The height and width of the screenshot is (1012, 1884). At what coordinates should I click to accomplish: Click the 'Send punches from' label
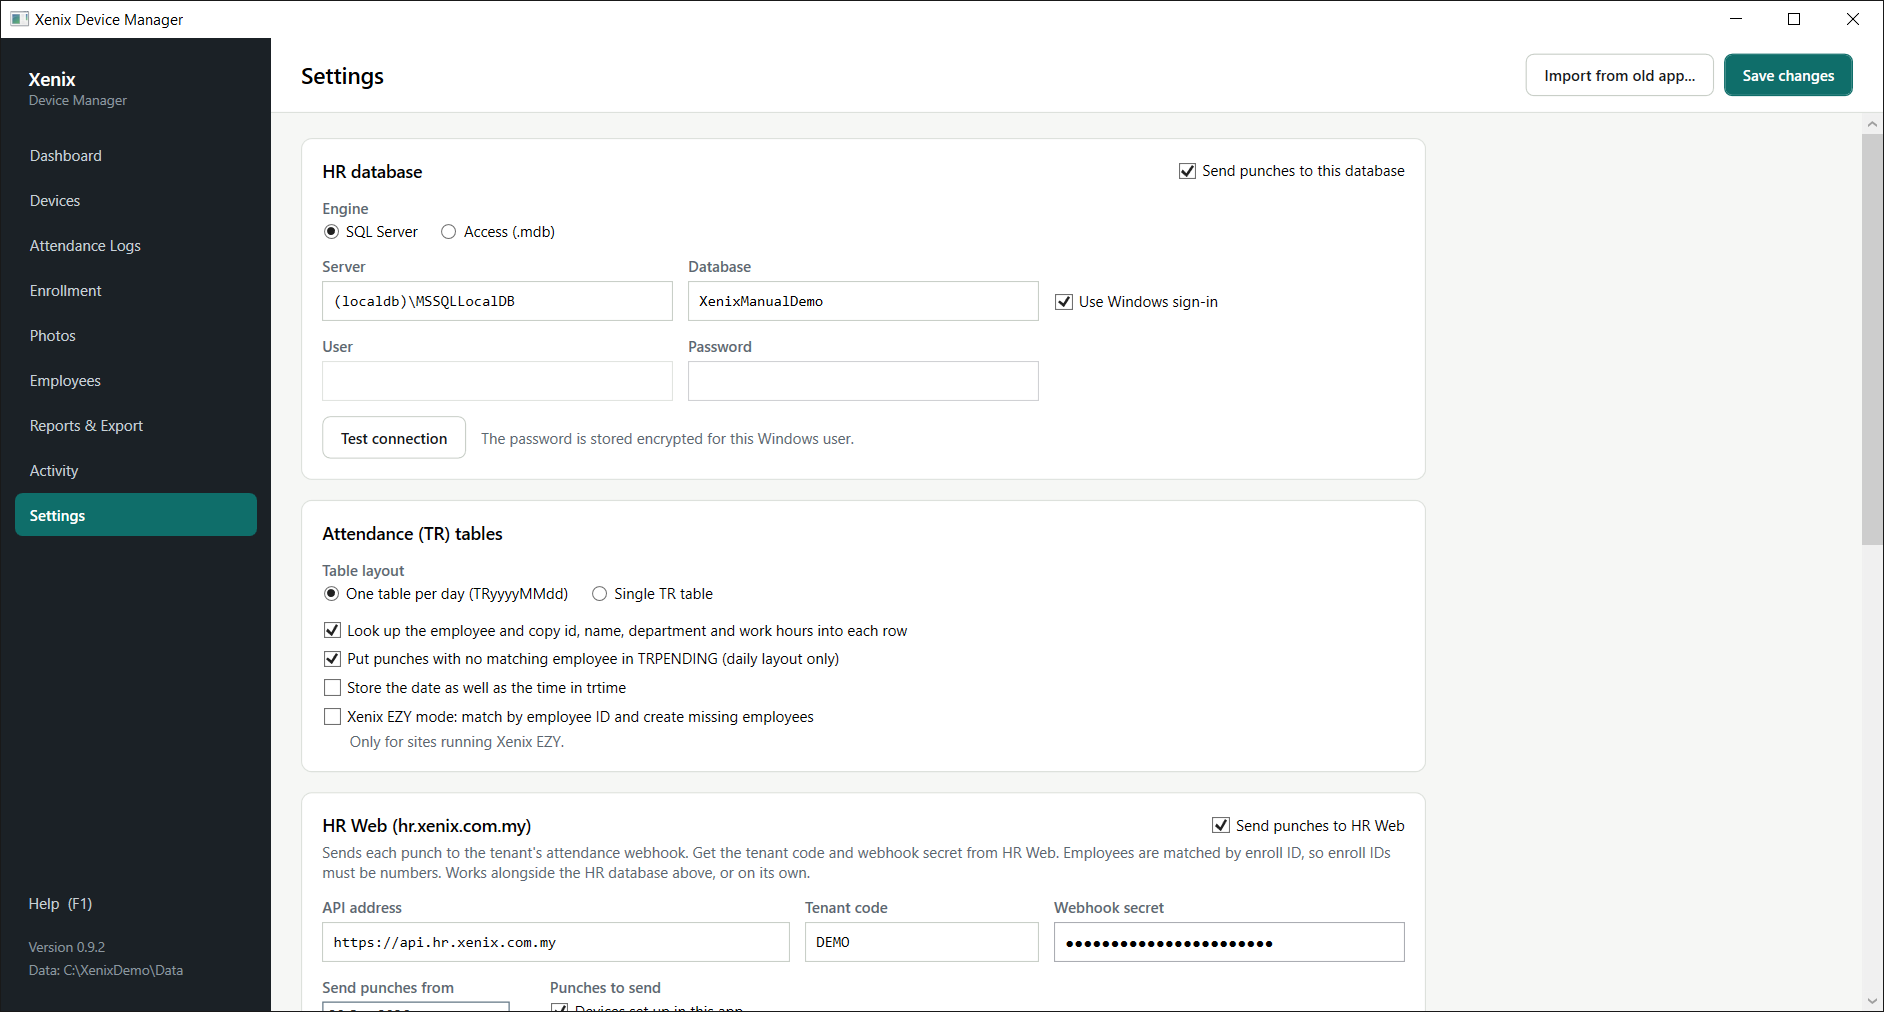388,988
